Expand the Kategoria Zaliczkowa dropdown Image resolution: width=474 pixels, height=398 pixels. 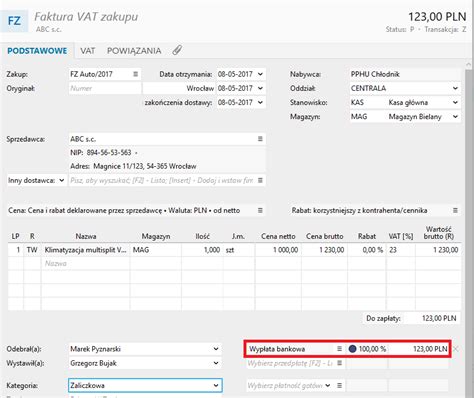(x=216, y=385)
